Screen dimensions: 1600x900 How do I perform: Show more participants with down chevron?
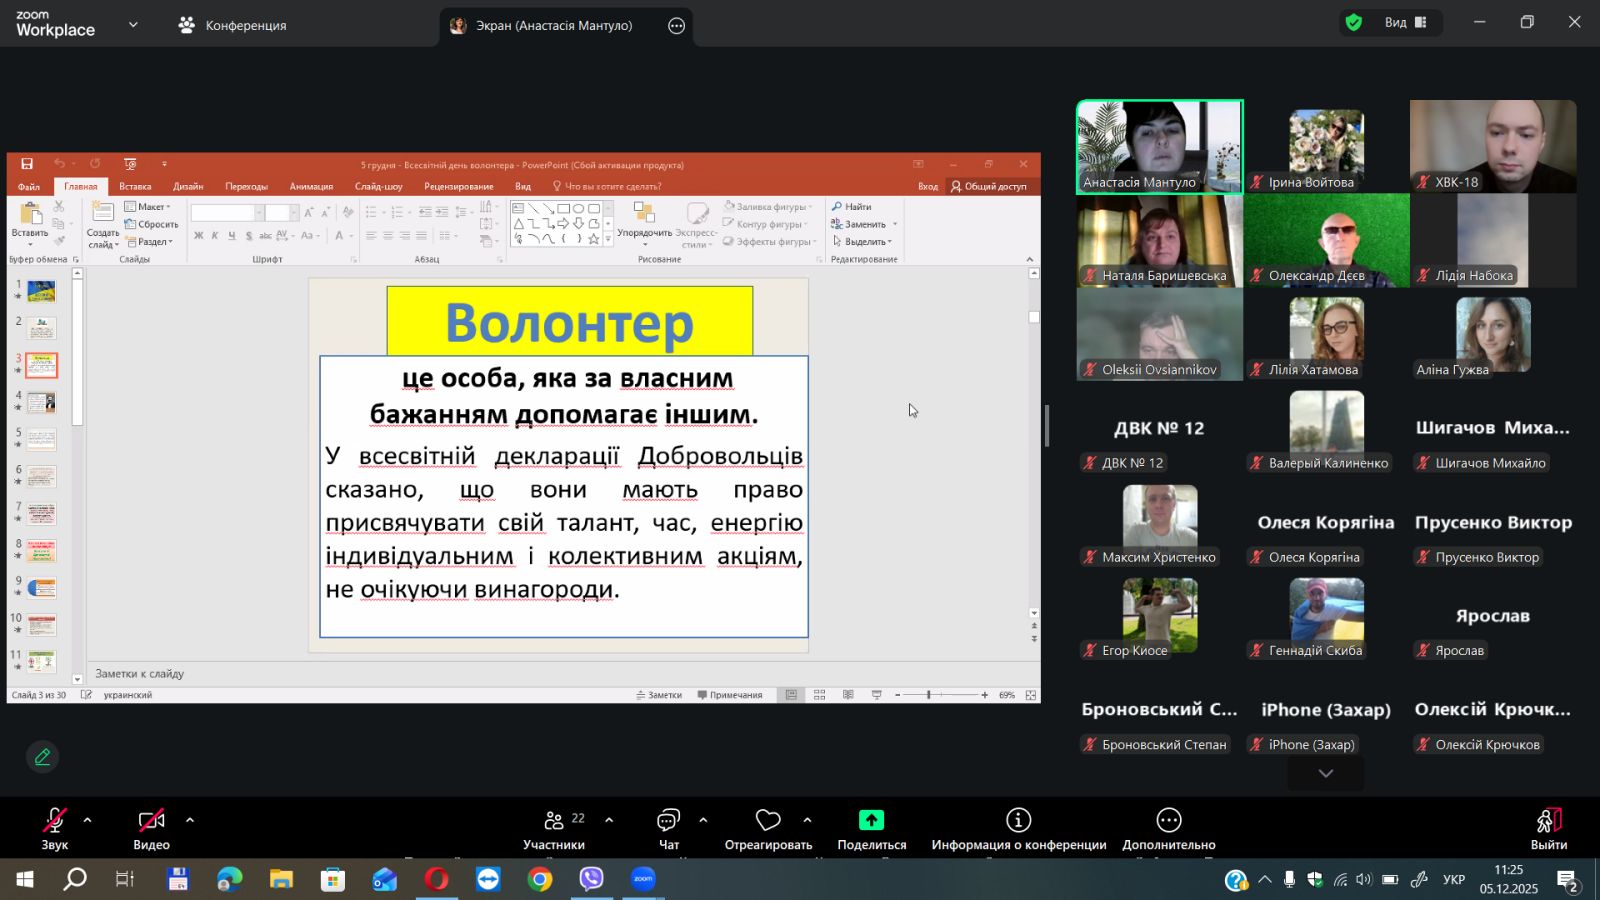point(1325,773)
